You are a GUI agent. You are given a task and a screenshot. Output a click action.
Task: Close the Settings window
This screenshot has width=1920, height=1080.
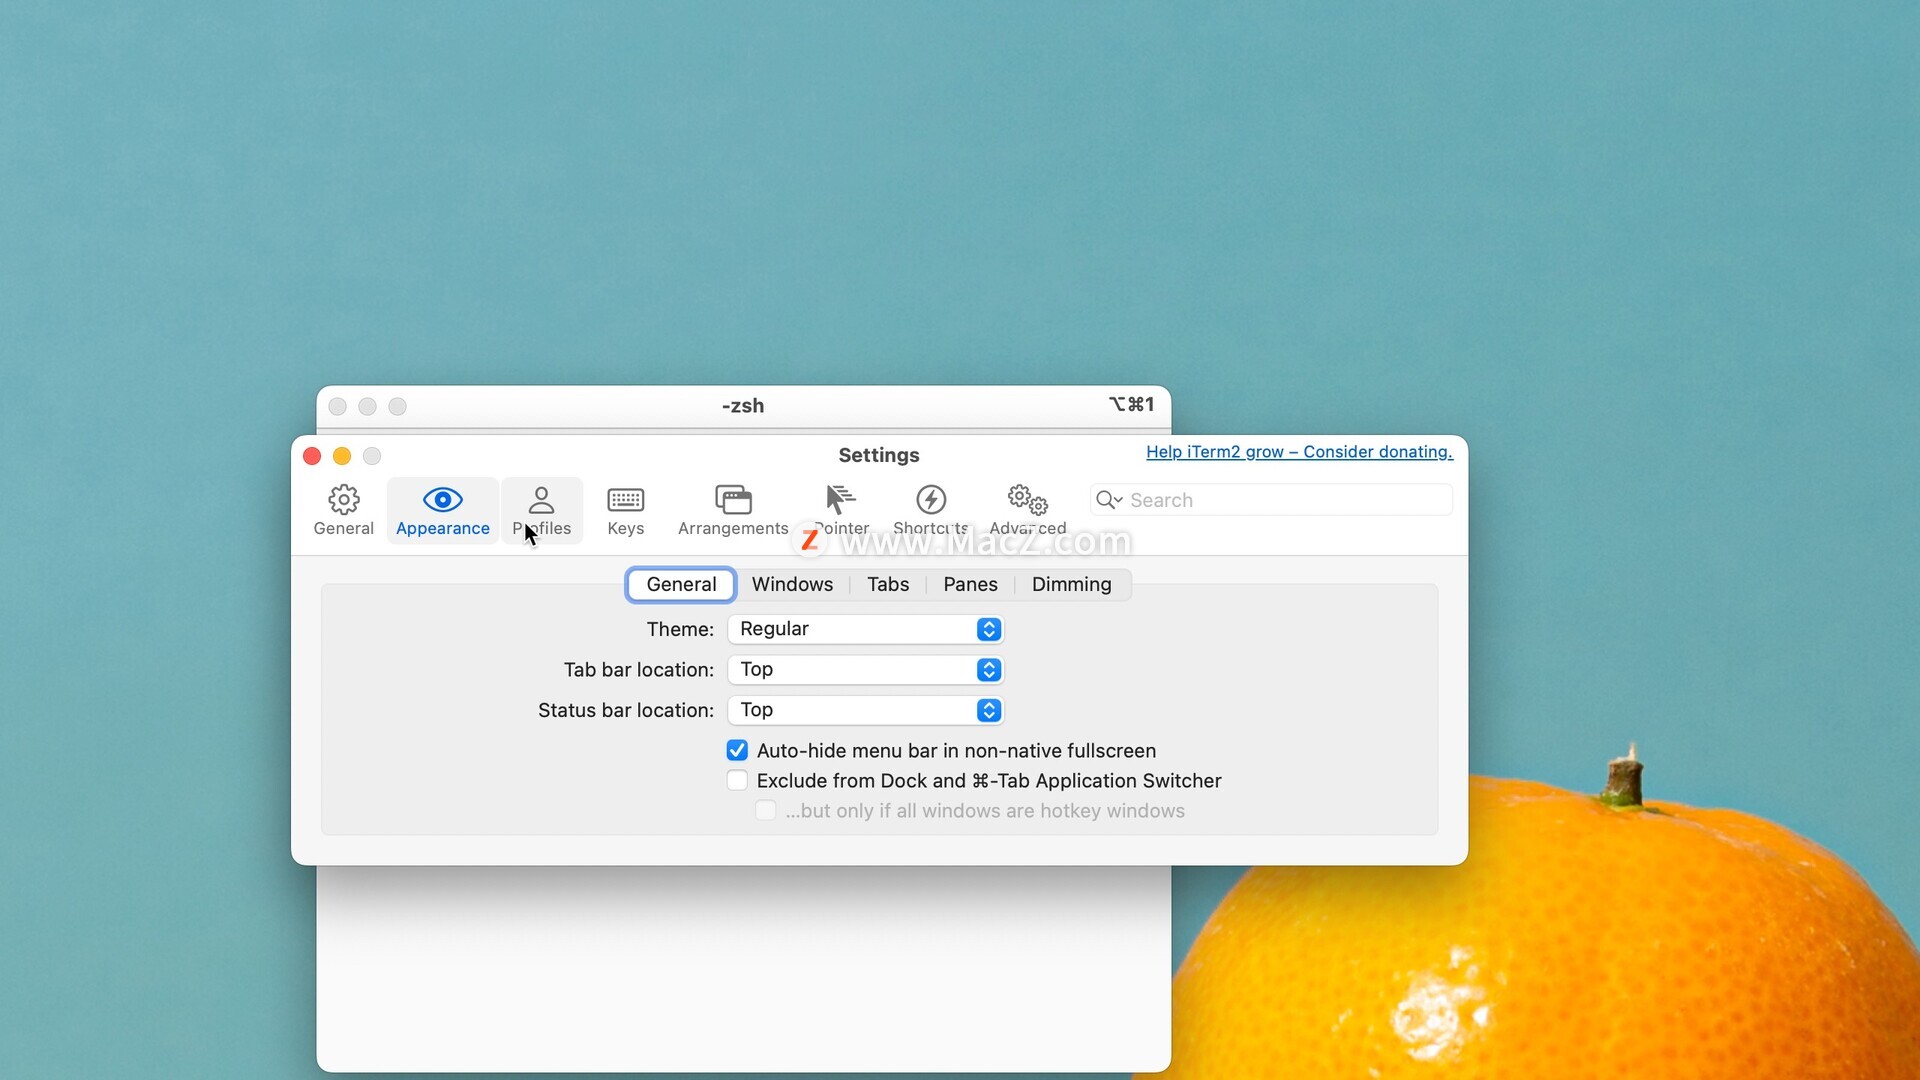[x=312, y=456]
